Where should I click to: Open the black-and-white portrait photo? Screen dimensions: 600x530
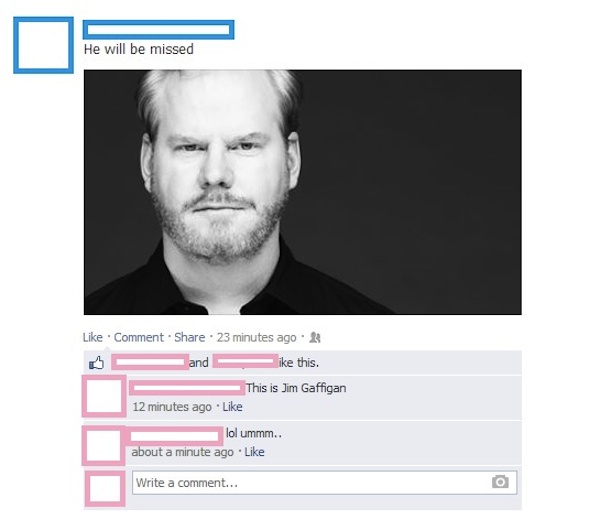[x=303, y=192]
